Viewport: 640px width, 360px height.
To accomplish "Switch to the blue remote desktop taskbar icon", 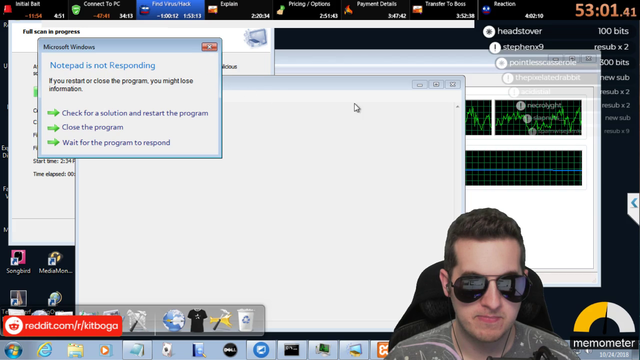I will pos(261,350).
